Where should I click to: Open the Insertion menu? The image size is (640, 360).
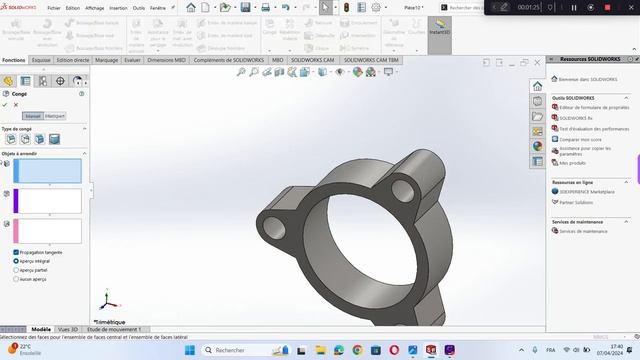[x=118, y=8]
